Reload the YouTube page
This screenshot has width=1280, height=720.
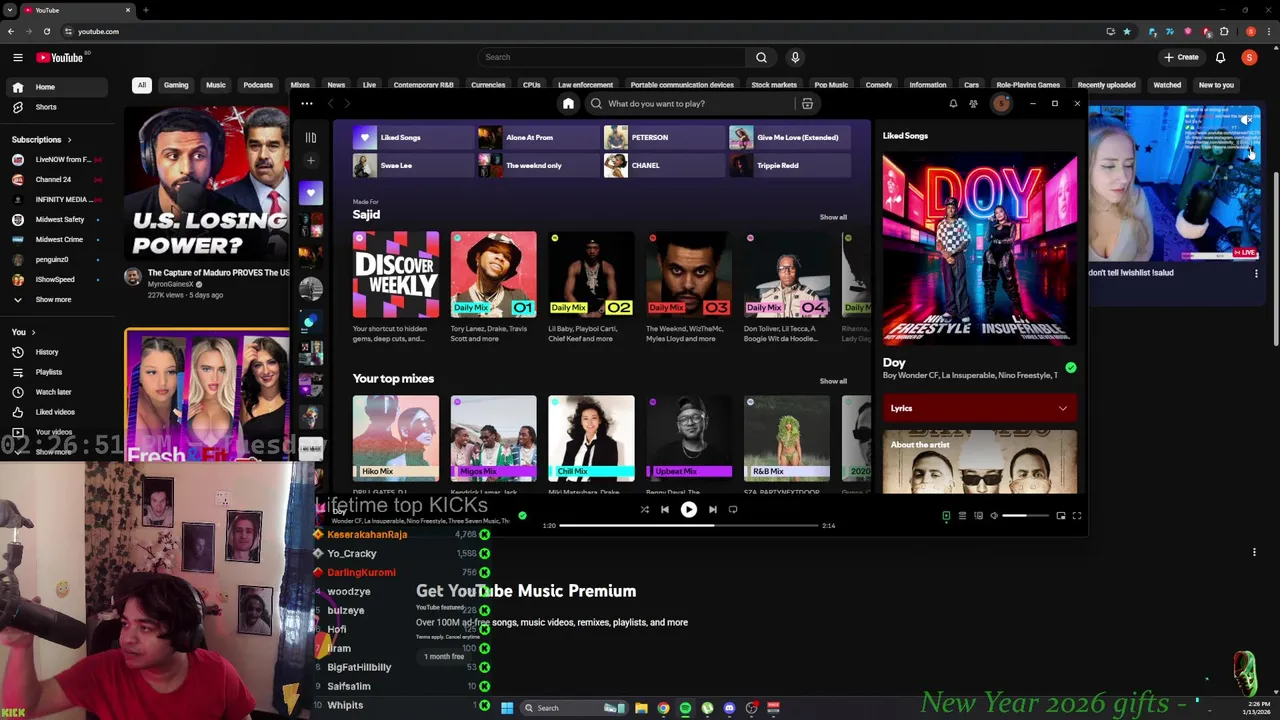(x=47, y=31)
